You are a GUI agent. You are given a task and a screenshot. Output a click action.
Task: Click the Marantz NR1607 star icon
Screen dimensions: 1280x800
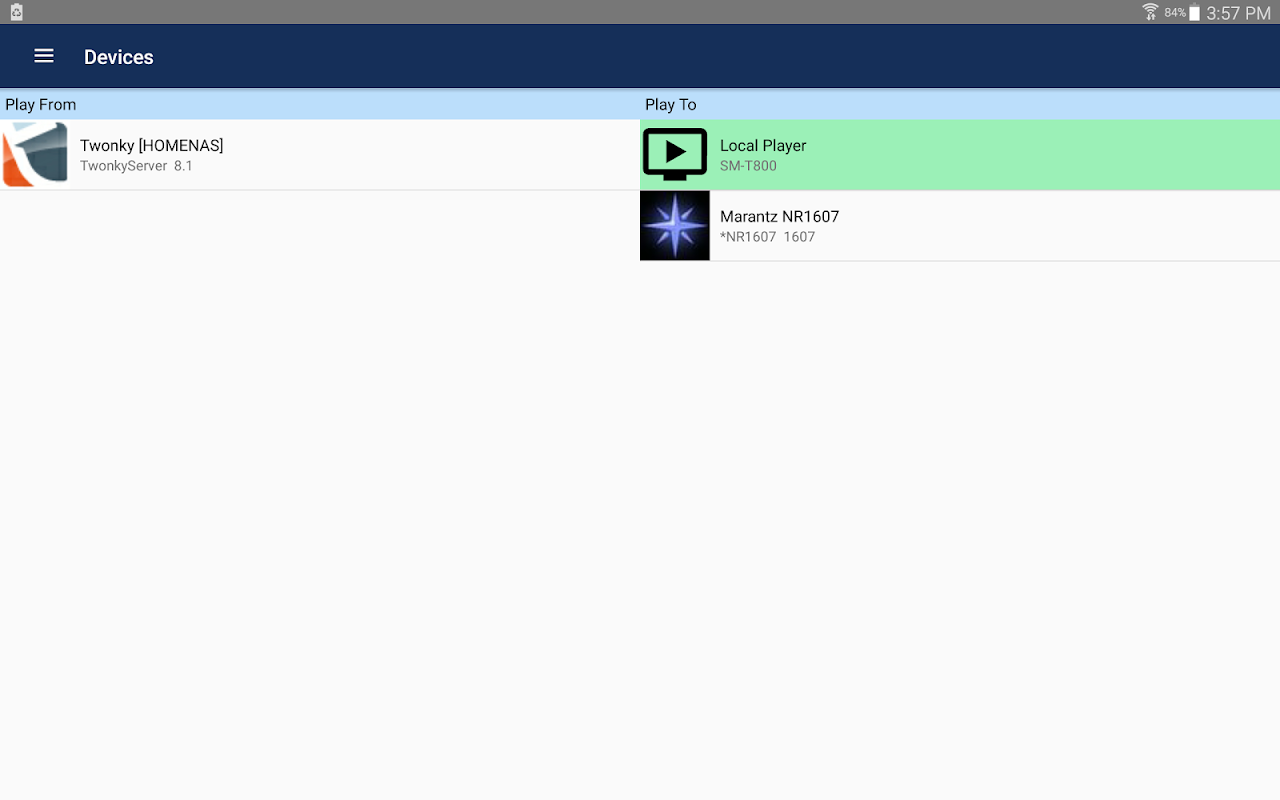click(675, 226)
